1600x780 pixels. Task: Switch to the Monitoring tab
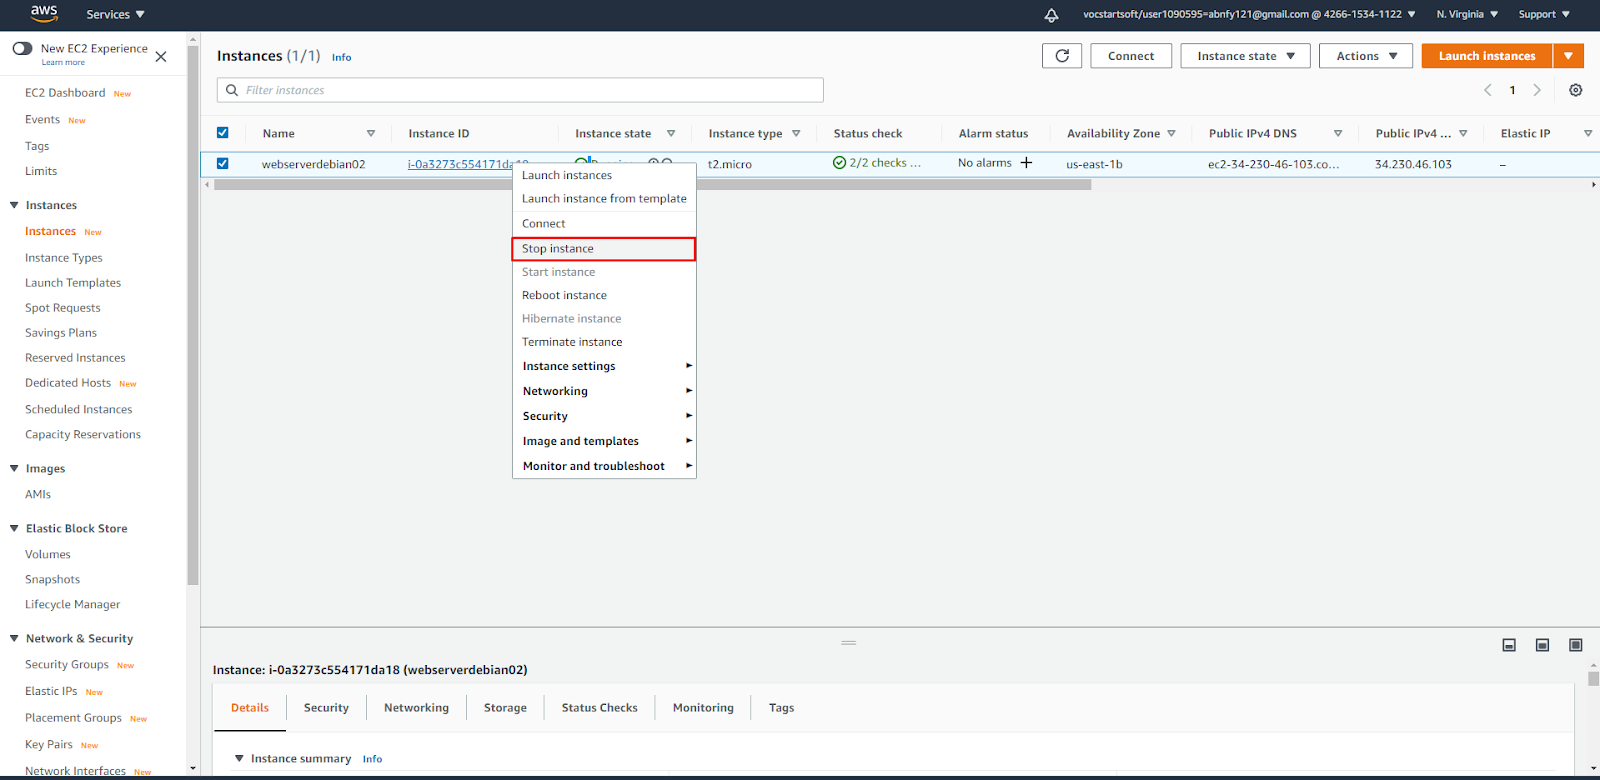tap(703, 708)
